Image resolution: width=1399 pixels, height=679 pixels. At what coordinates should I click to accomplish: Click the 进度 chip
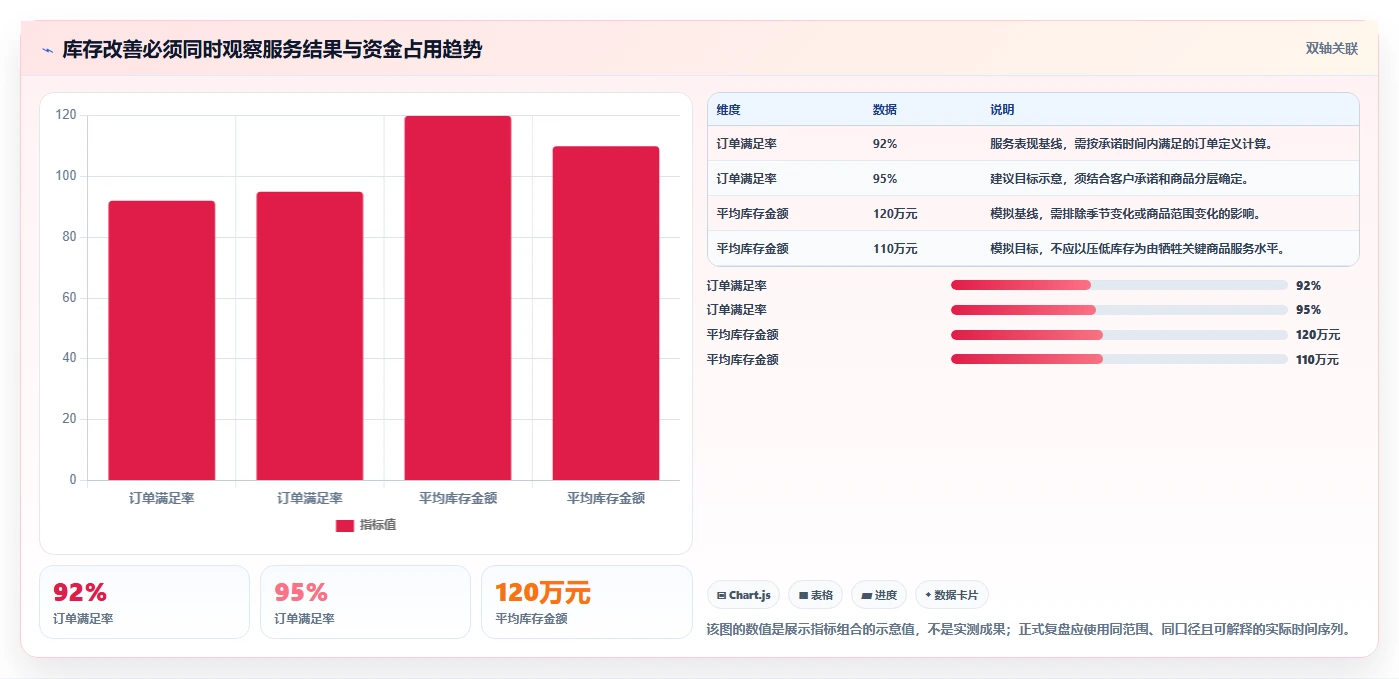879,595
